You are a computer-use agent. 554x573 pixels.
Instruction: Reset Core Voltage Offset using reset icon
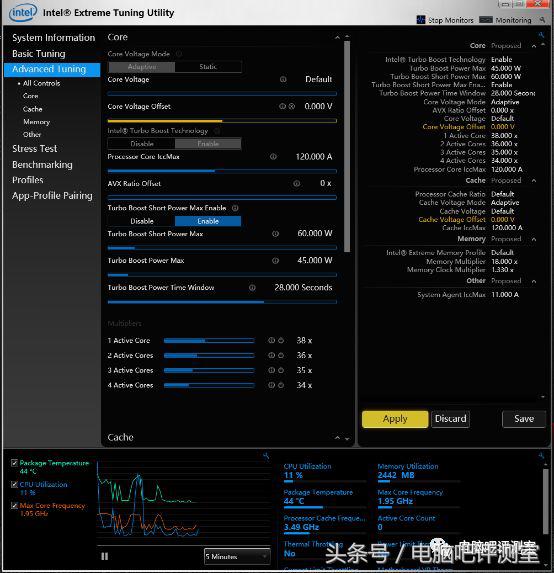click(x=292, y=106)
